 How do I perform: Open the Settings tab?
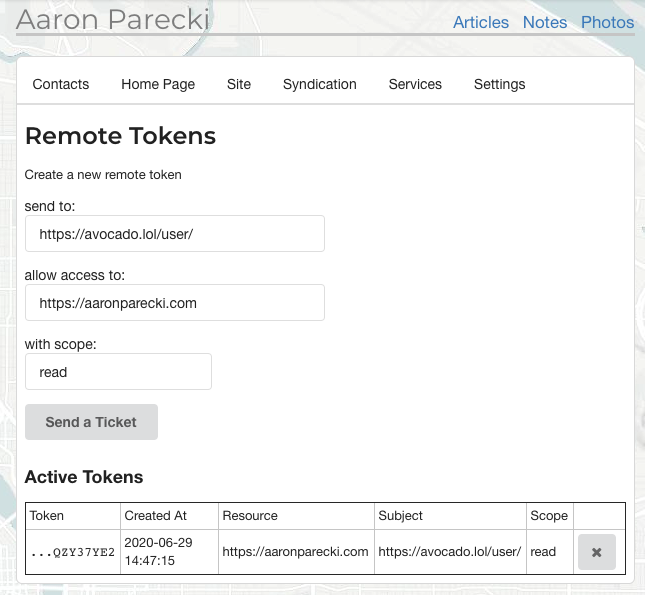[x=499, y=84]
